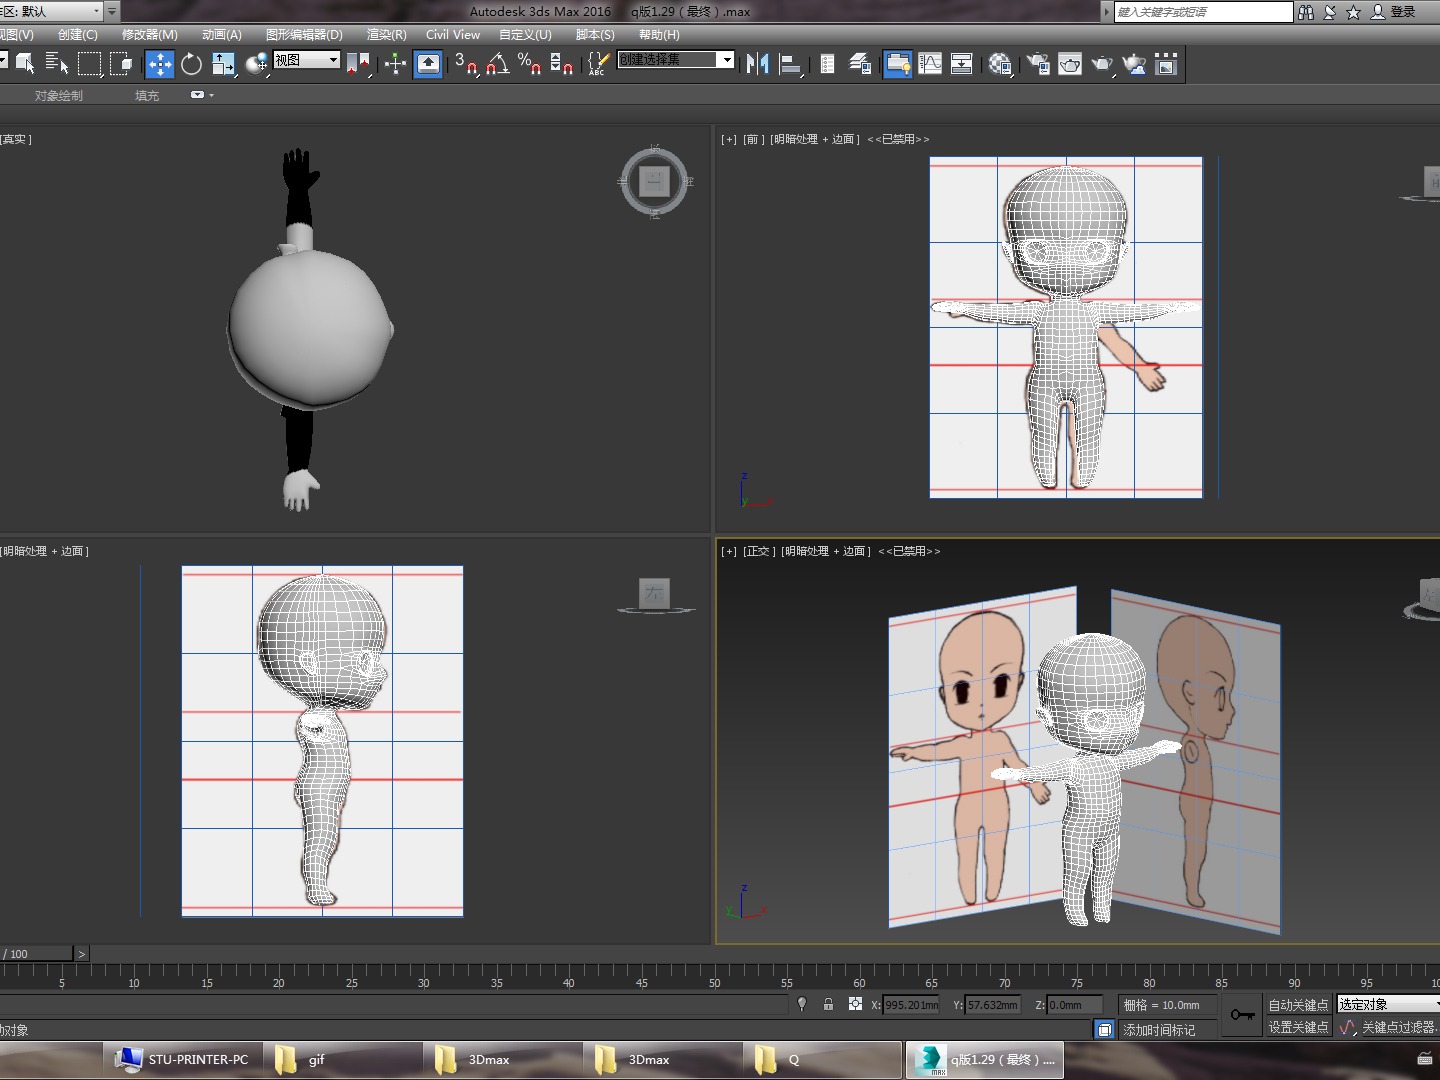The image size is (1440, 1080).
Task: Open the 修改器(M) menu
Action: click(149, 35)
